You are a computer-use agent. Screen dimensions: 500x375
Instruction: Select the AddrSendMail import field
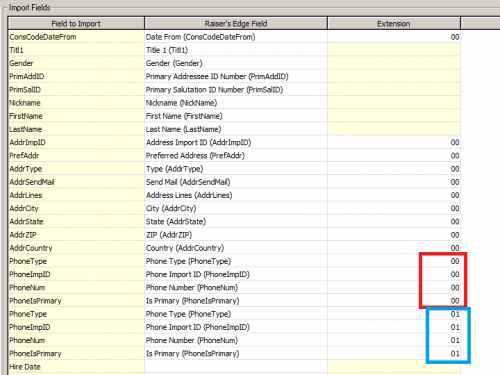76,182
